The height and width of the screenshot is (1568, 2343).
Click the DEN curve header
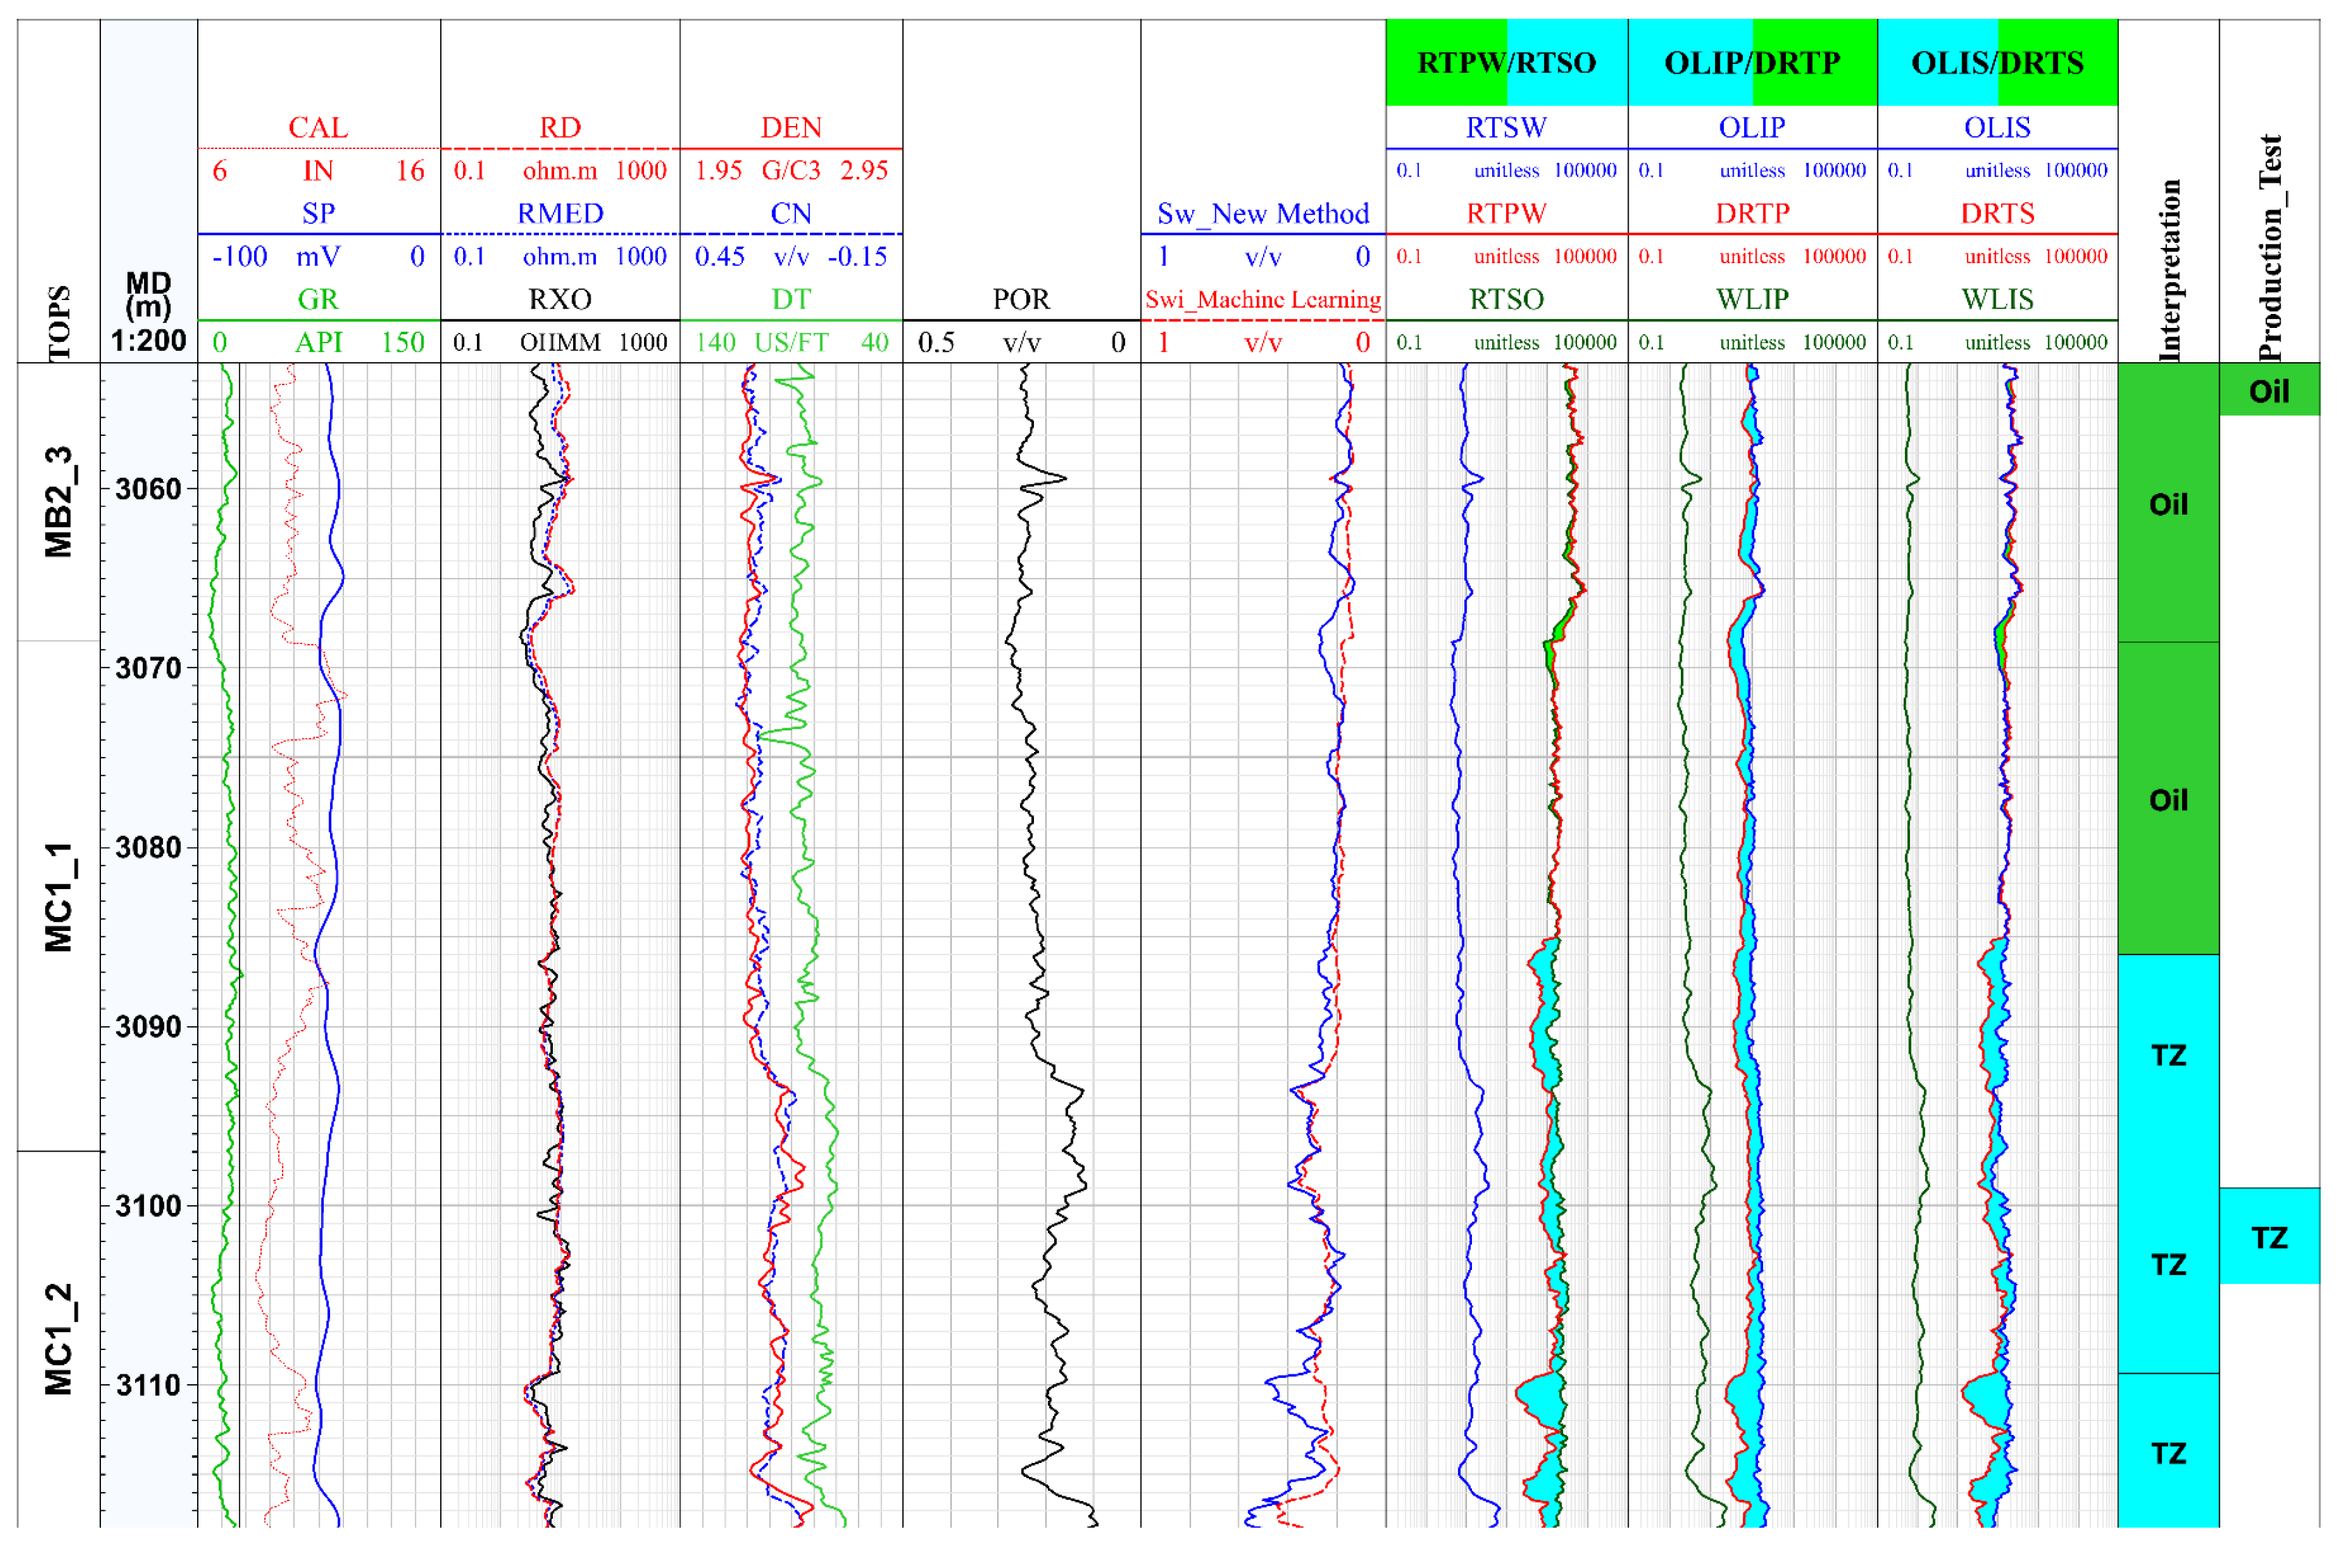790,127
